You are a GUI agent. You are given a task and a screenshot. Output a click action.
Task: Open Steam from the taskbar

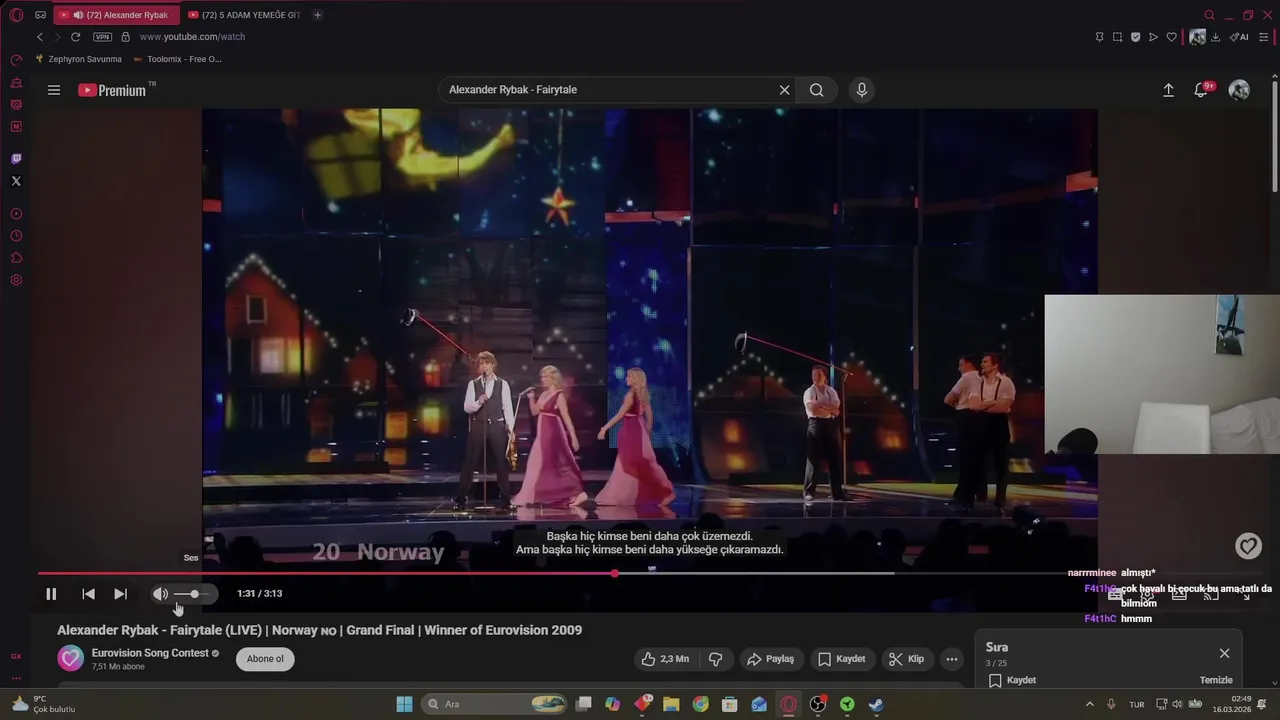coord(876,704)
